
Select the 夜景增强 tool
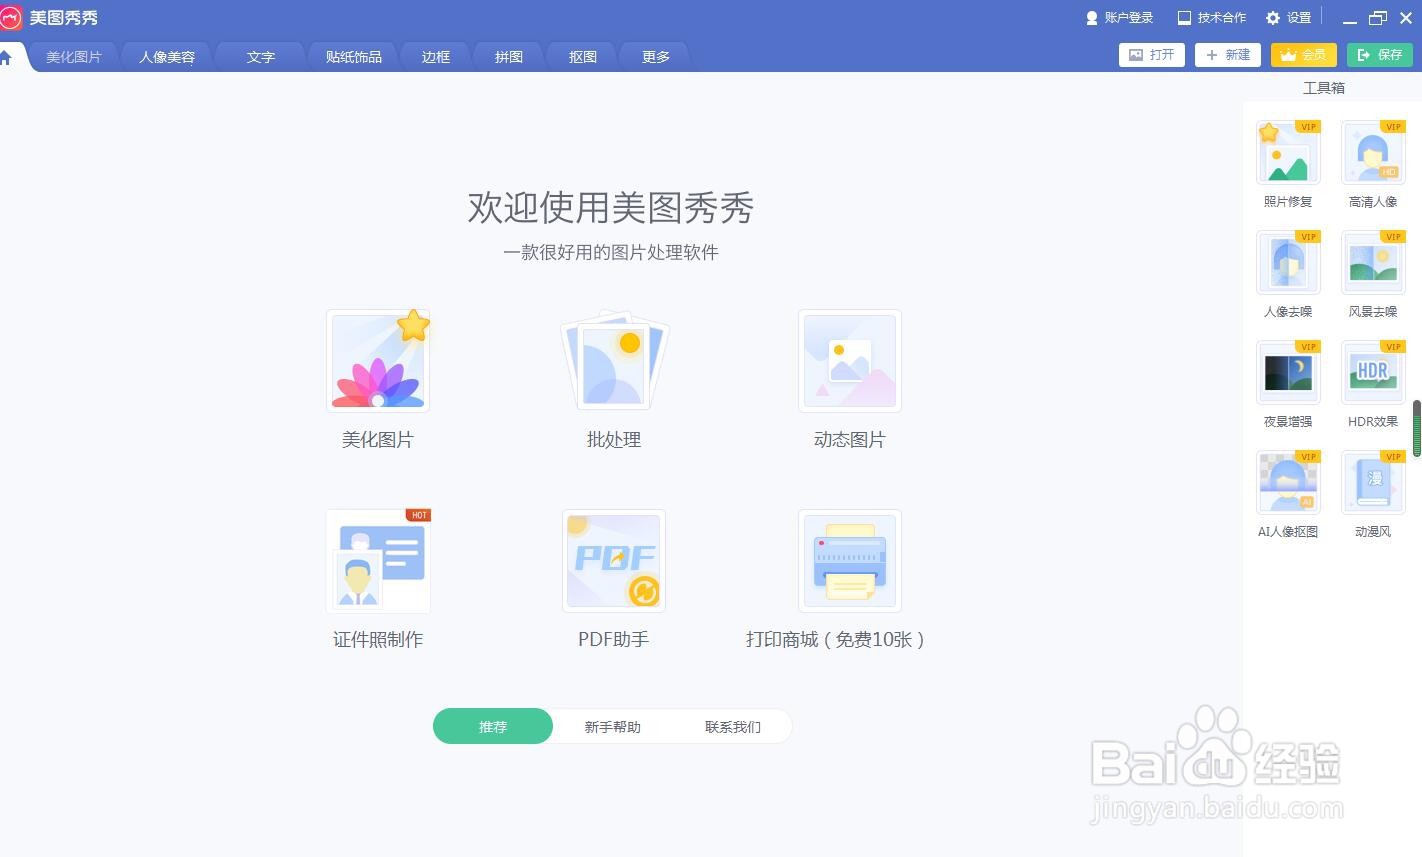[1288, 382]
